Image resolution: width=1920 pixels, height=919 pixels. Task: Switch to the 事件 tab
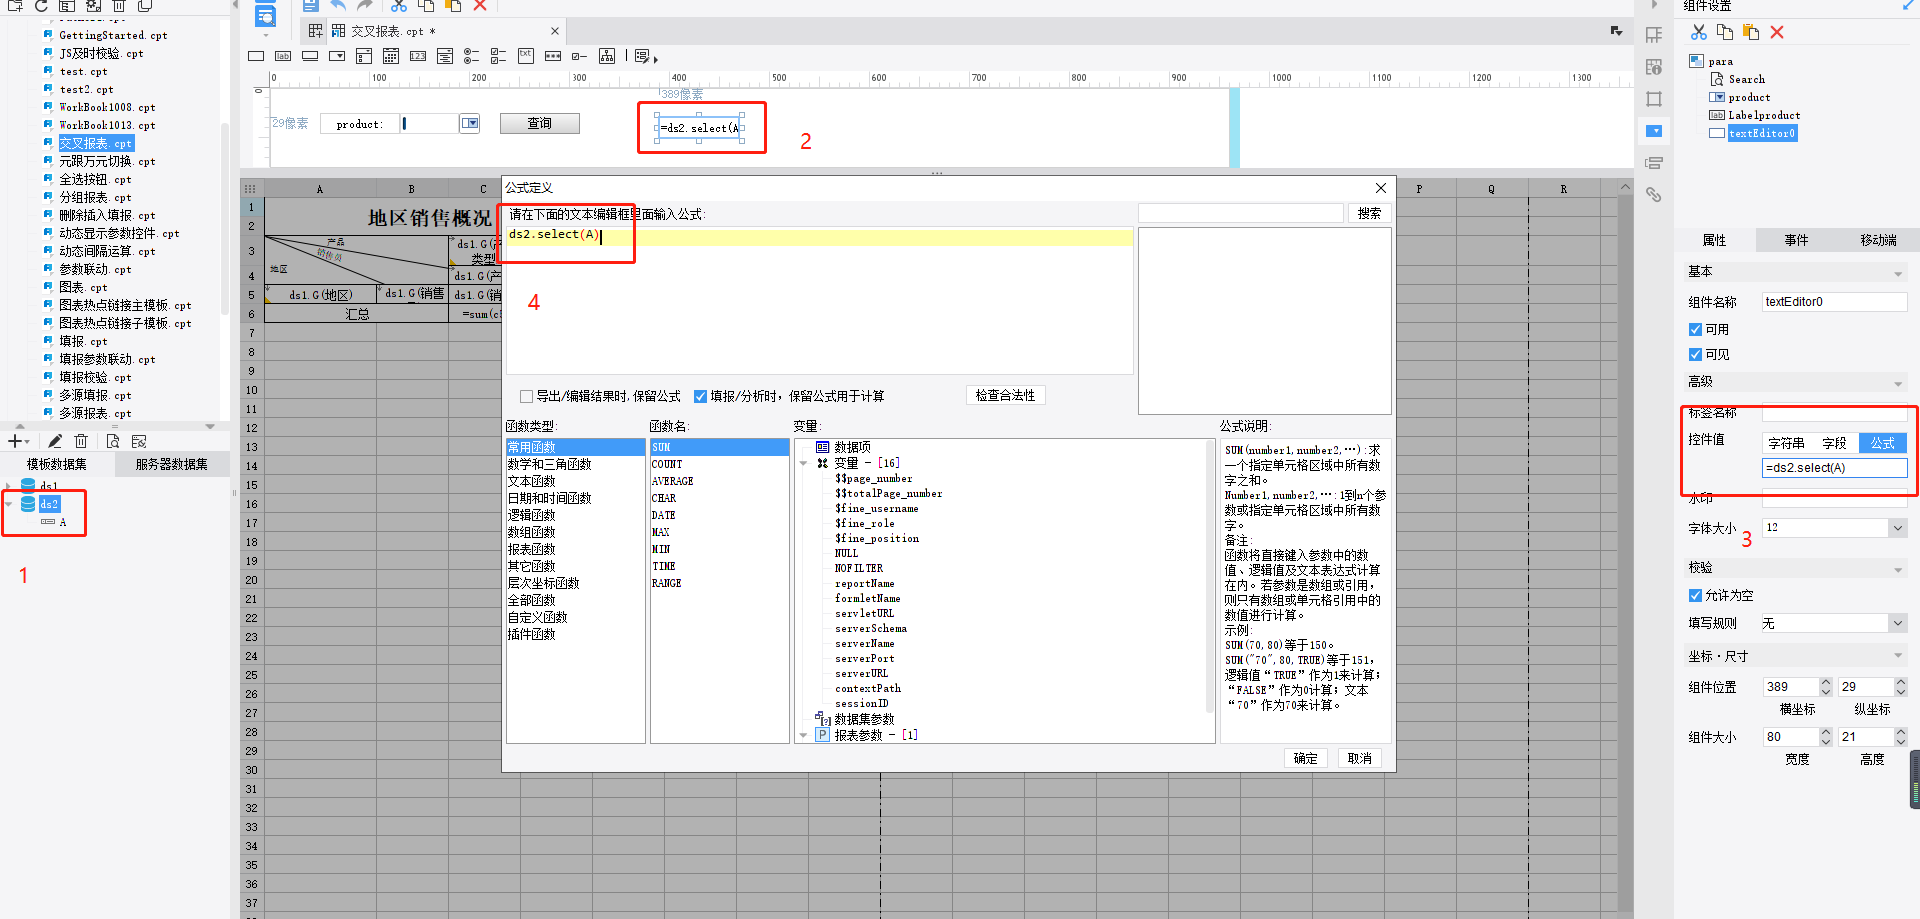point(1796,240)
